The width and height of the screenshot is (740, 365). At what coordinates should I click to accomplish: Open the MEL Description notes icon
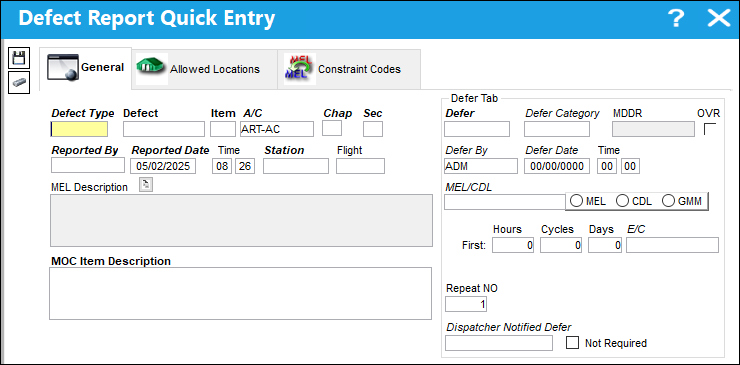(x=146, y=185)
